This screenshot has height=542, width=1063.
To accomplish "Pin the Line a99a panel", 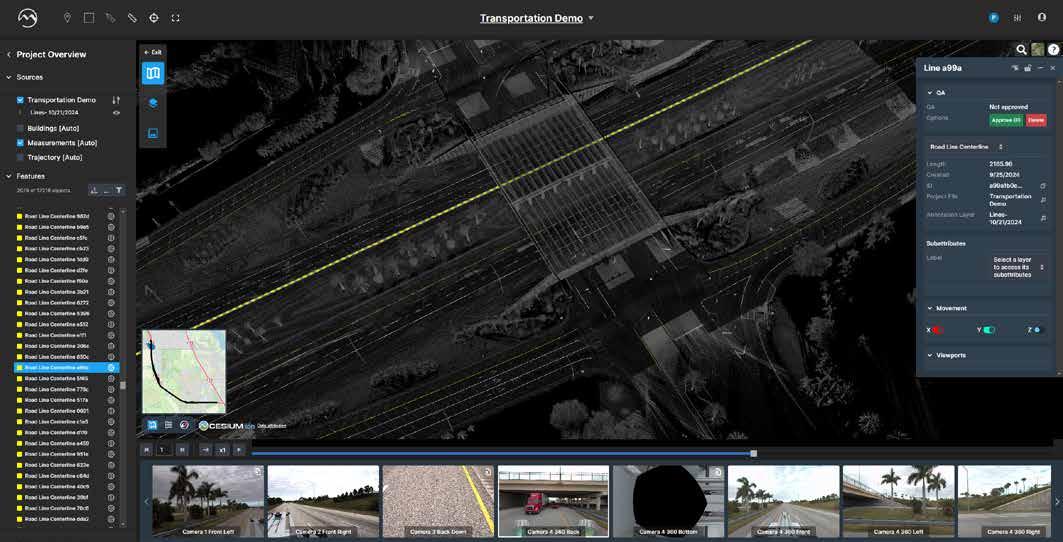I will click(1015, 68).
